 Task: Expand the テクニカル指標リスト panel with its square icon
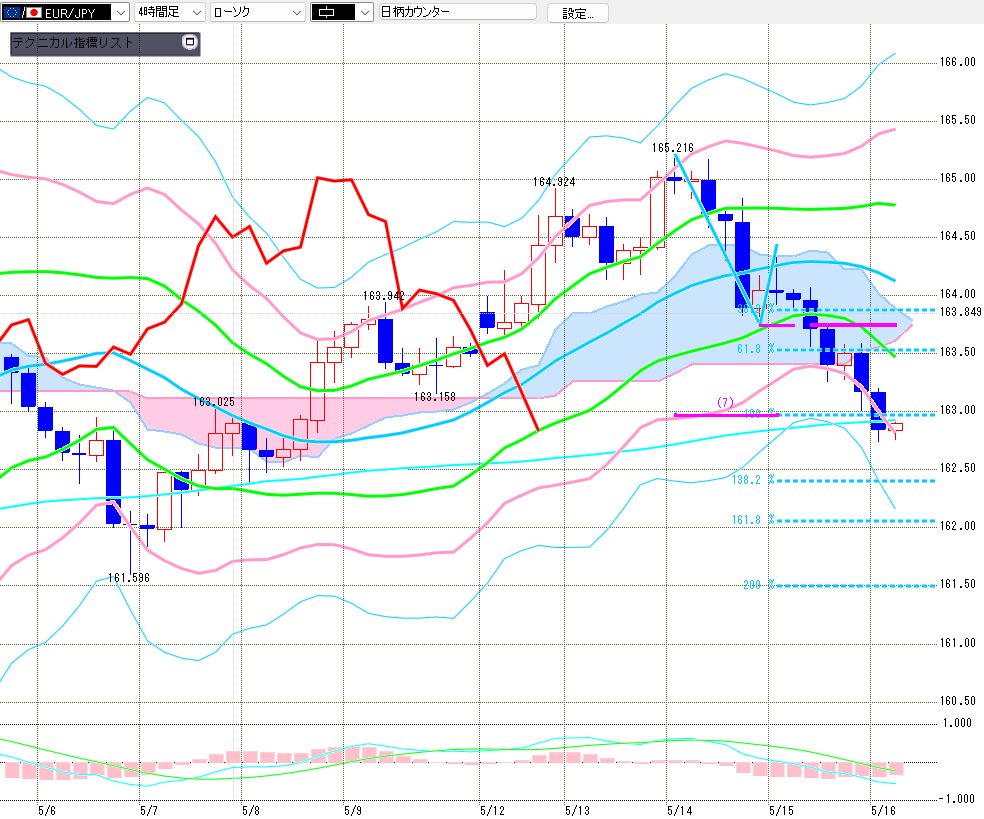click(190, 42)
